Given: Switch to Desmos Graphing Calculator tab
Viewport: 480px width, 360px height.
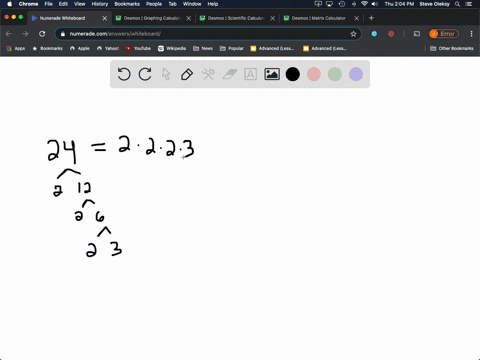Looking at the screenshot, I should pyautogui.click(x=152, y=18).
